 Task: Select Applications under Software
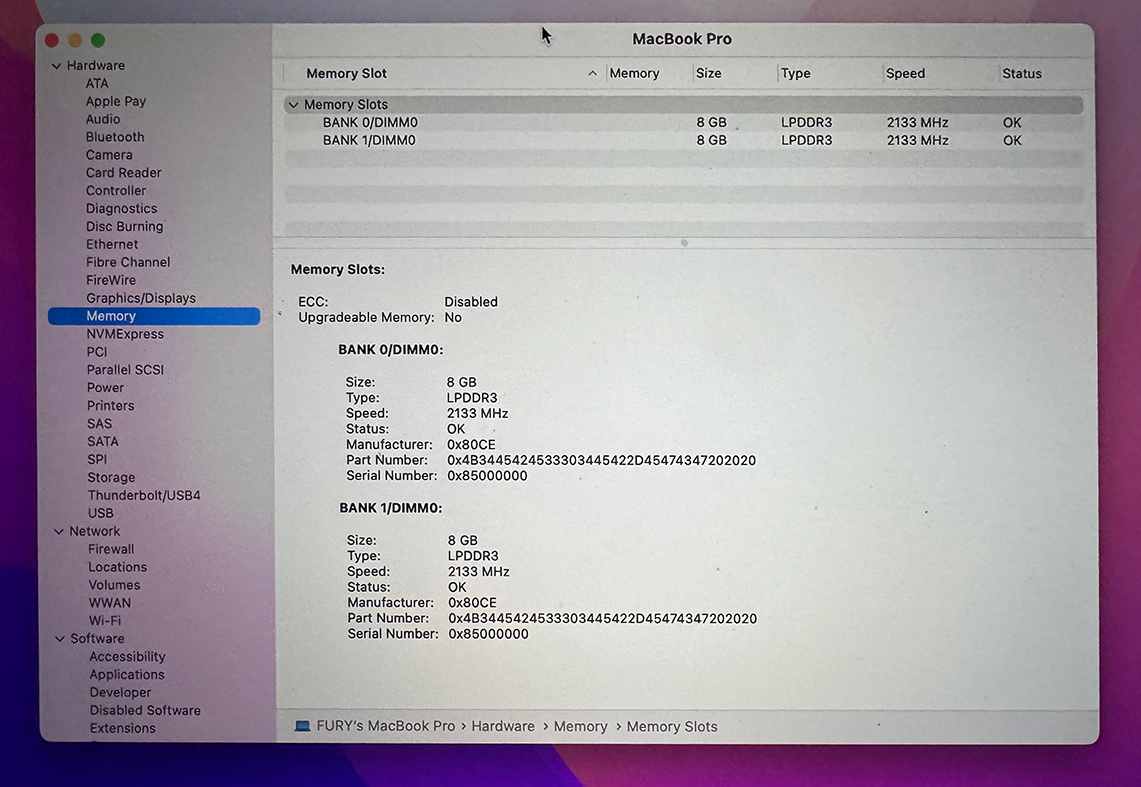coord(126,674)
